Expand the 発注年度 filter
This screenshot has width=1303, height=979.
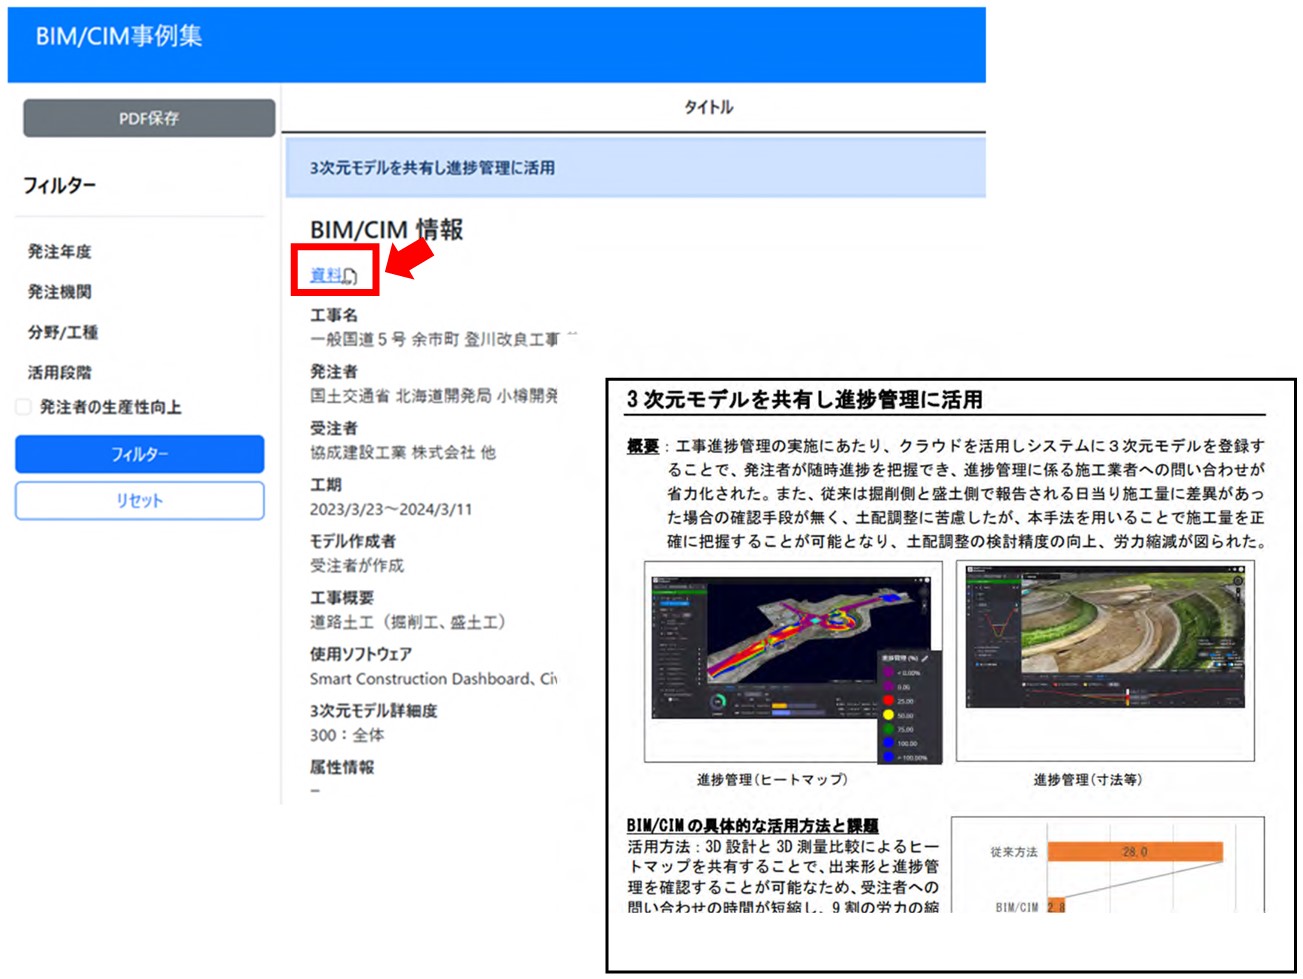tap(59, 252)
